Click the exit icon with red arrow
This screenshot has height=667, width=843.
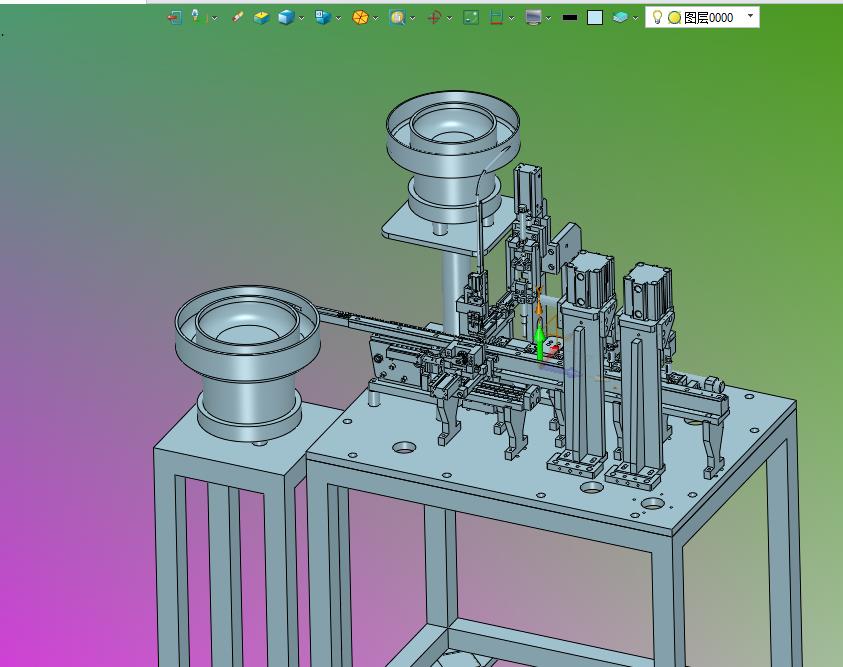174,17
